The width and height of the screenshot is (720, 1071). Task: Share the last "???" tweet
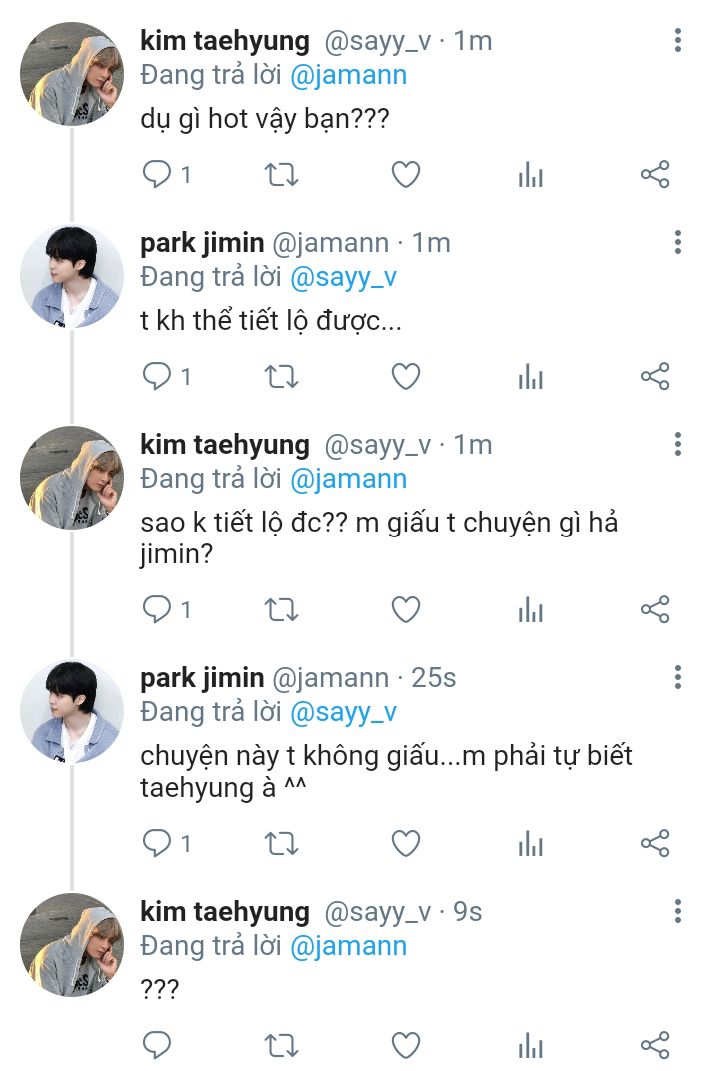[x=654, y=1045]
